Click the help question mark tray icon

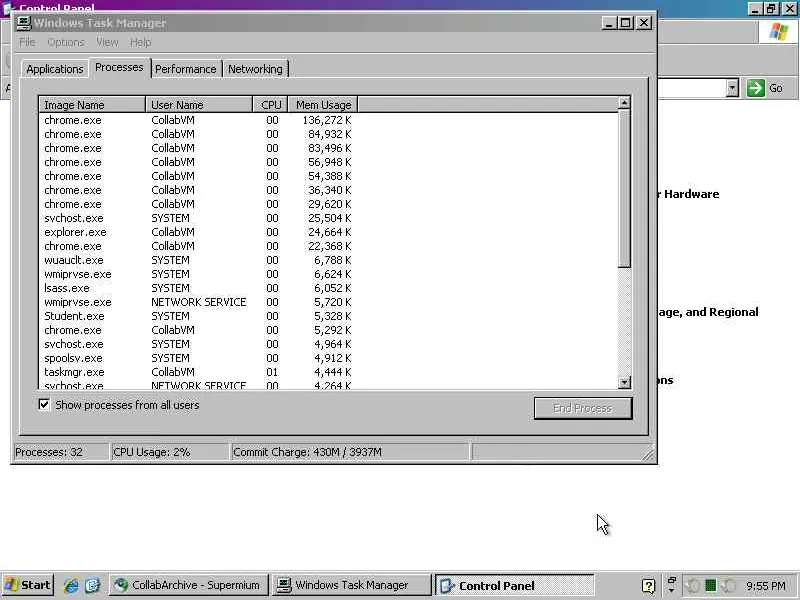[648, 586]
